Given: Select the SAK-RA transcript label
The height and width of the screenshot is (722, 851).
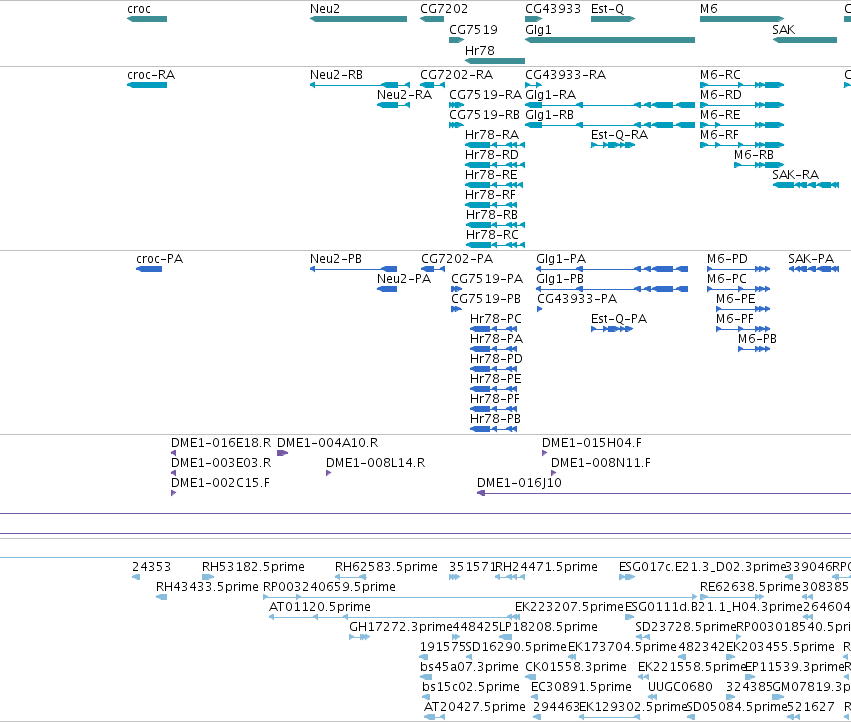Looking at the screenshot, I should click(796, 175).
